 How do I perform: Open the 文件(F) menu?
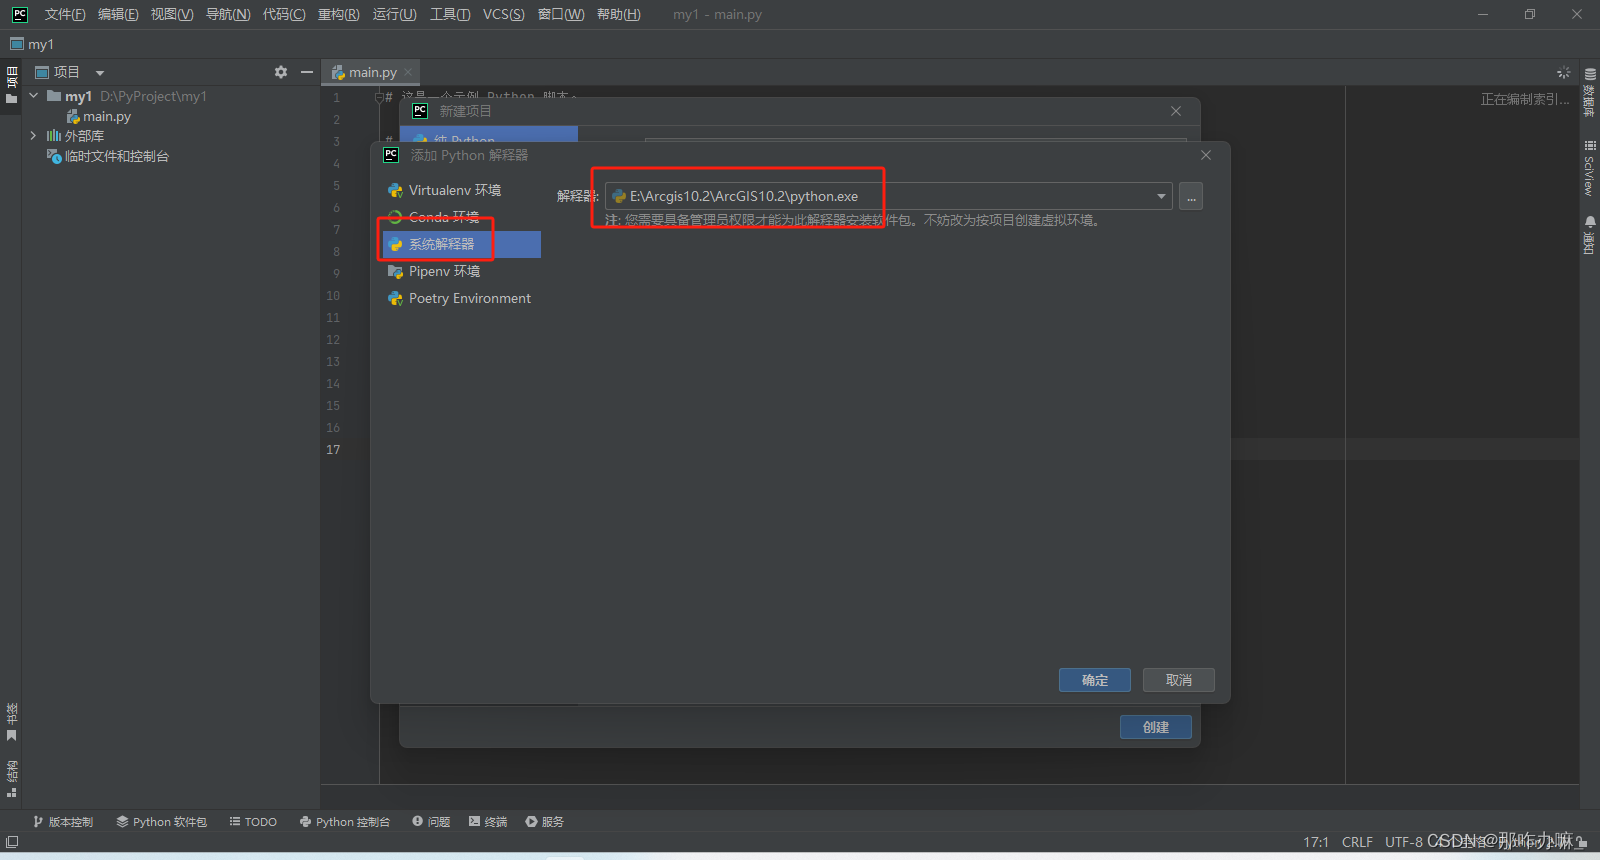[65, 14]
